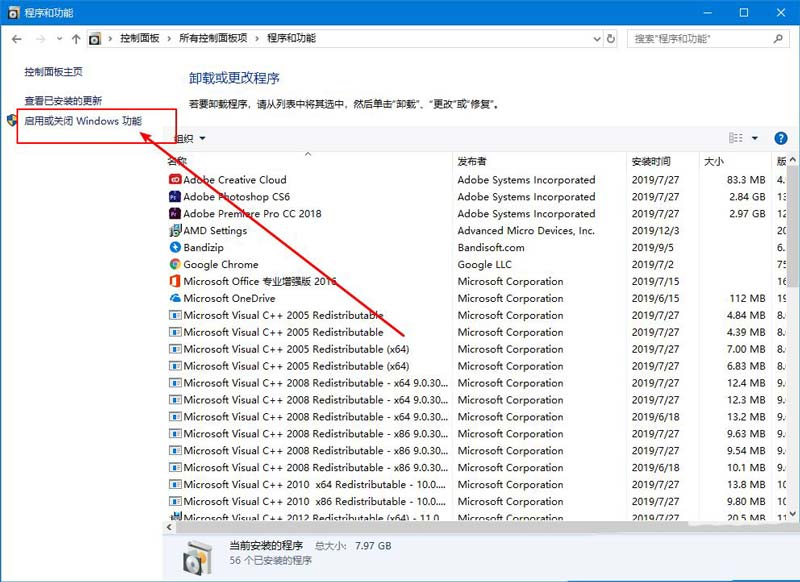Select the Microsoft OneDrive entry

pyautogui.click(x=229, y=298)
